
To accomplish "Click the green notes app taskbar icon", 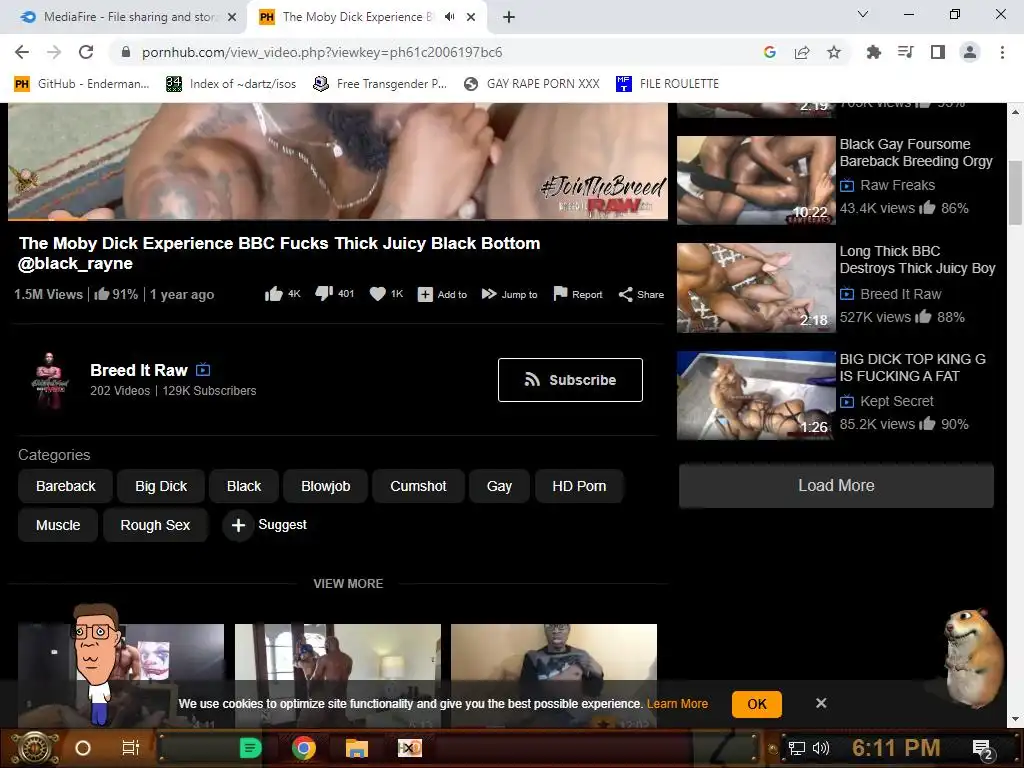I will [x=251, y=748].
